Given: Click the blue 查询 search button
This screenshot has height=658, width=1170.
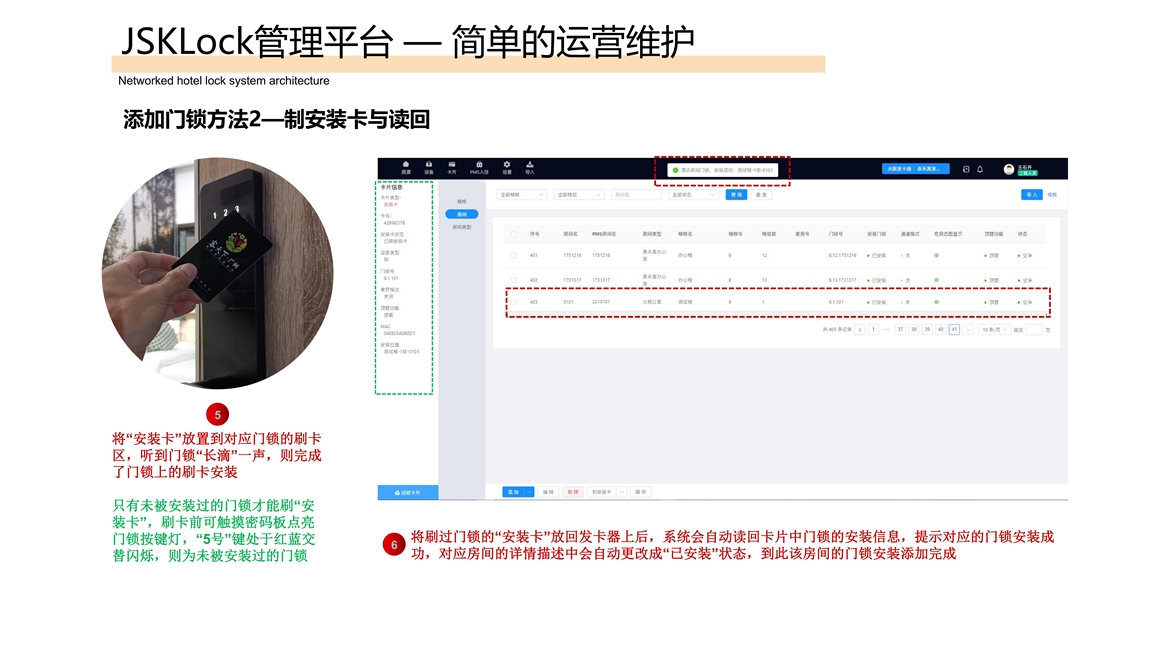Looking at the screenshot, I should point(736,195).
